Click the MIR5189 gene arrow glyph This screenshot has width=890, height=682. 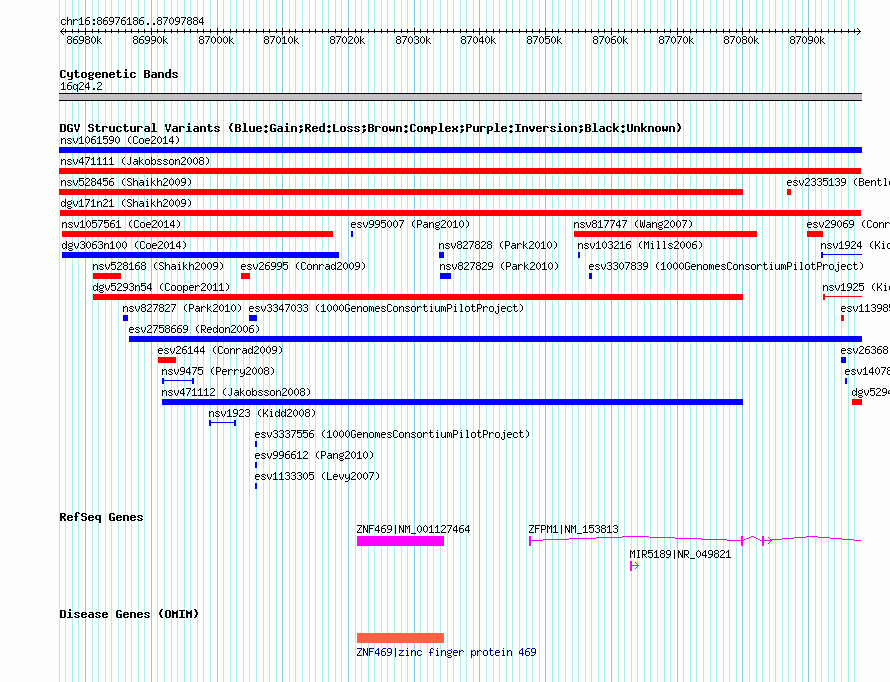(635, 566)
